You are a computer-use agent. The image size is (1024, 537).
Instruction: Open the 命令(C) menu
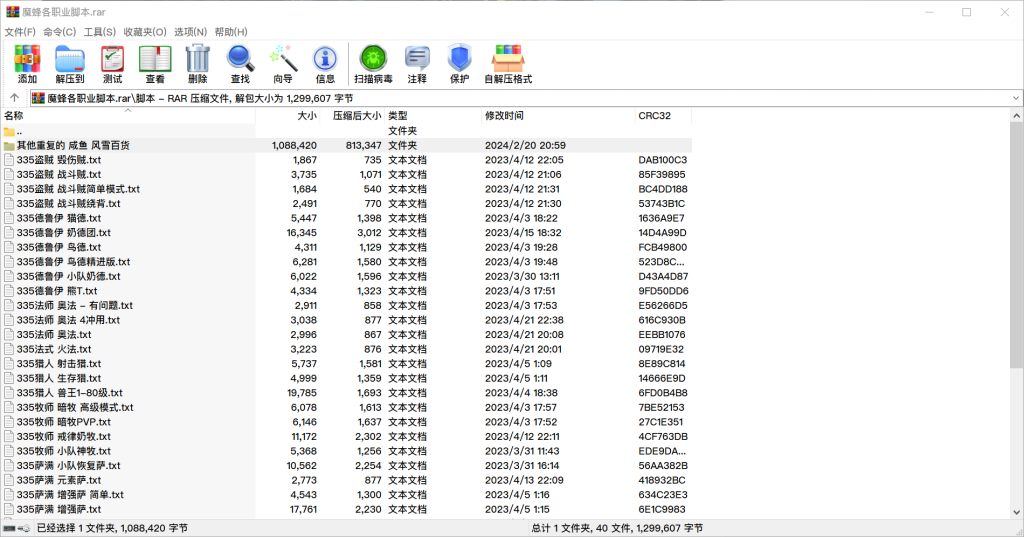coord(59,31)
